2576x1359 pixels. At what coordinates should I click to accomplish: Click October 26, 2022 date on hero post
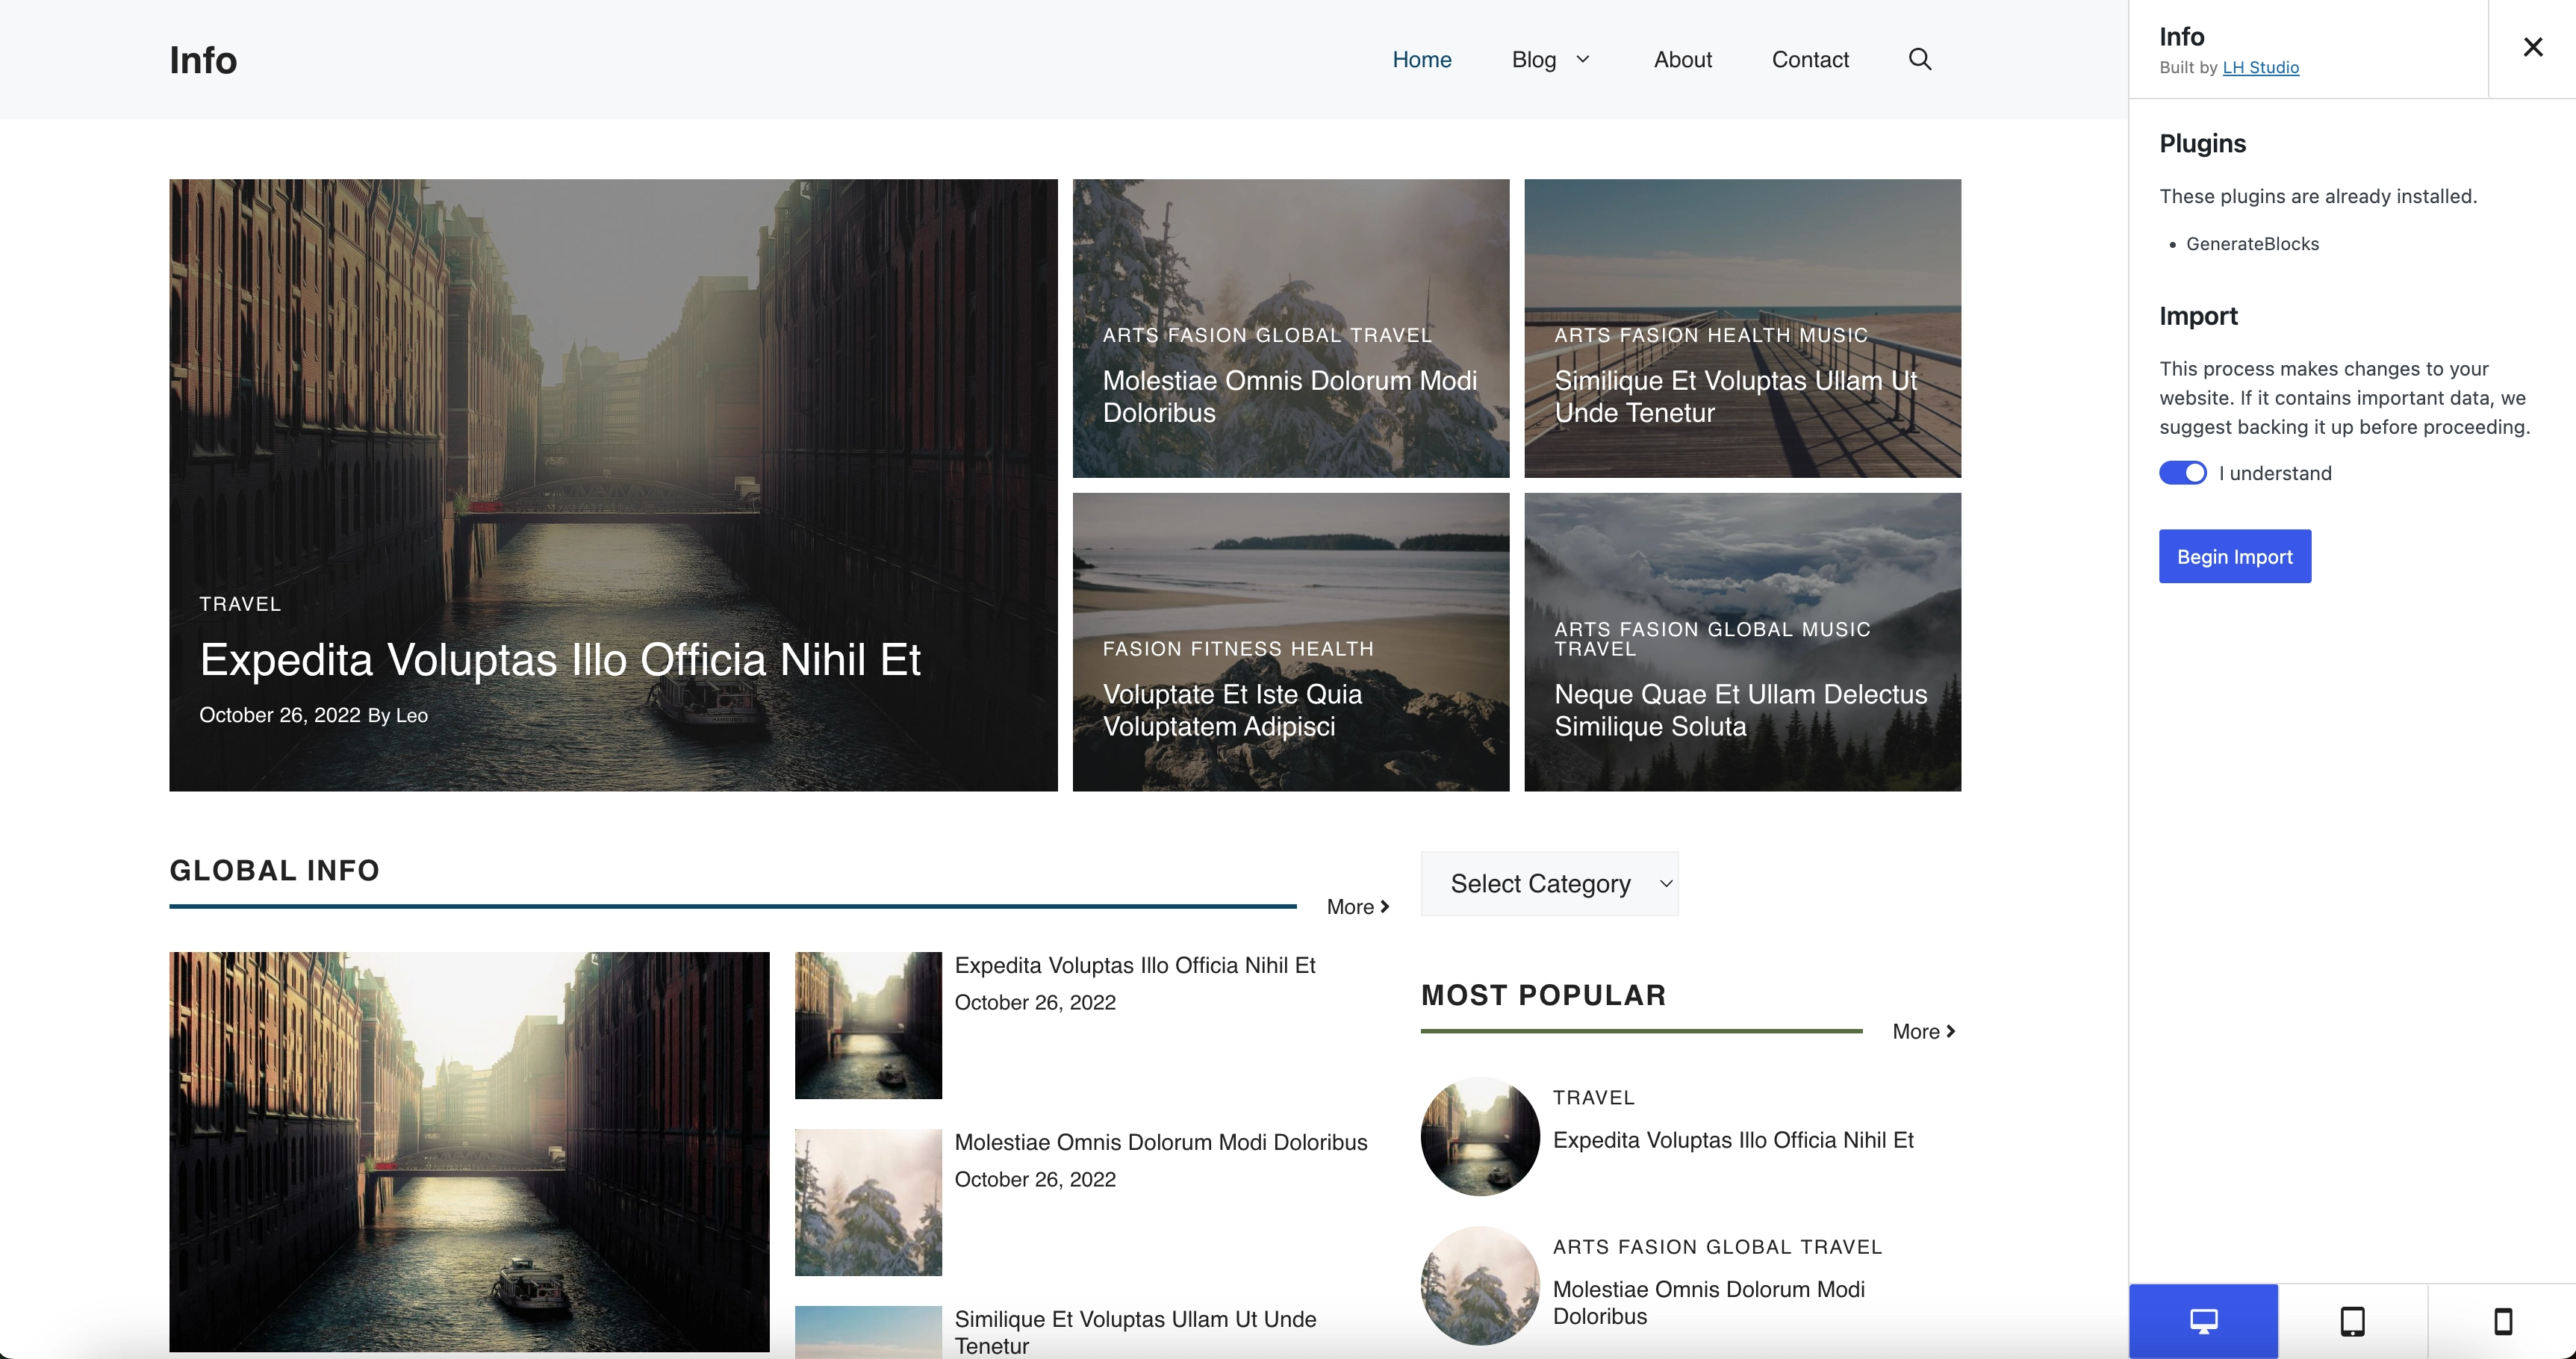279,715
